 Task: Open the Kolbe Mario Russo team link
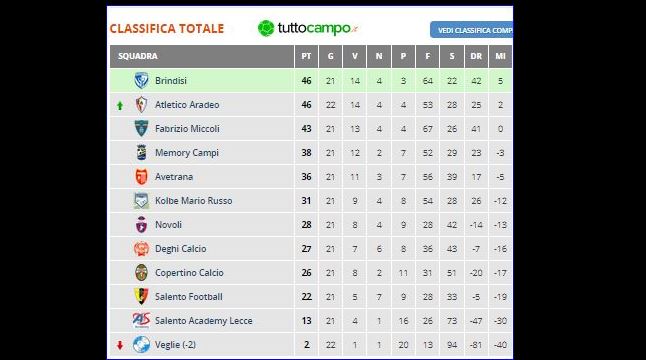click(194, 201)
